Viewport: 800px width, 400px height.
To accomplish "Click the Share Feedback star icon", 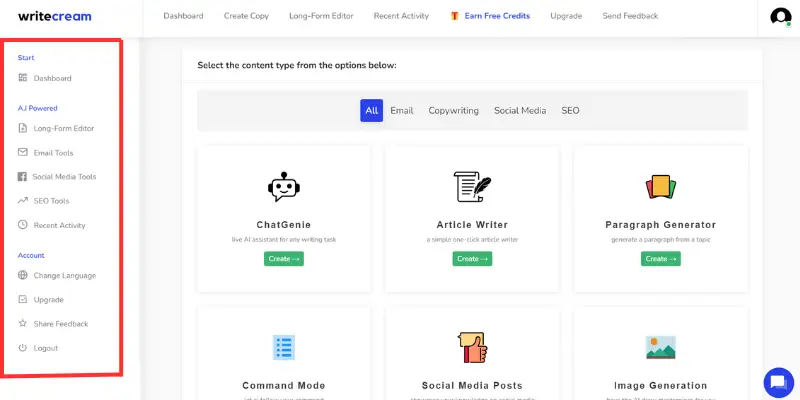I will point(22,323).
